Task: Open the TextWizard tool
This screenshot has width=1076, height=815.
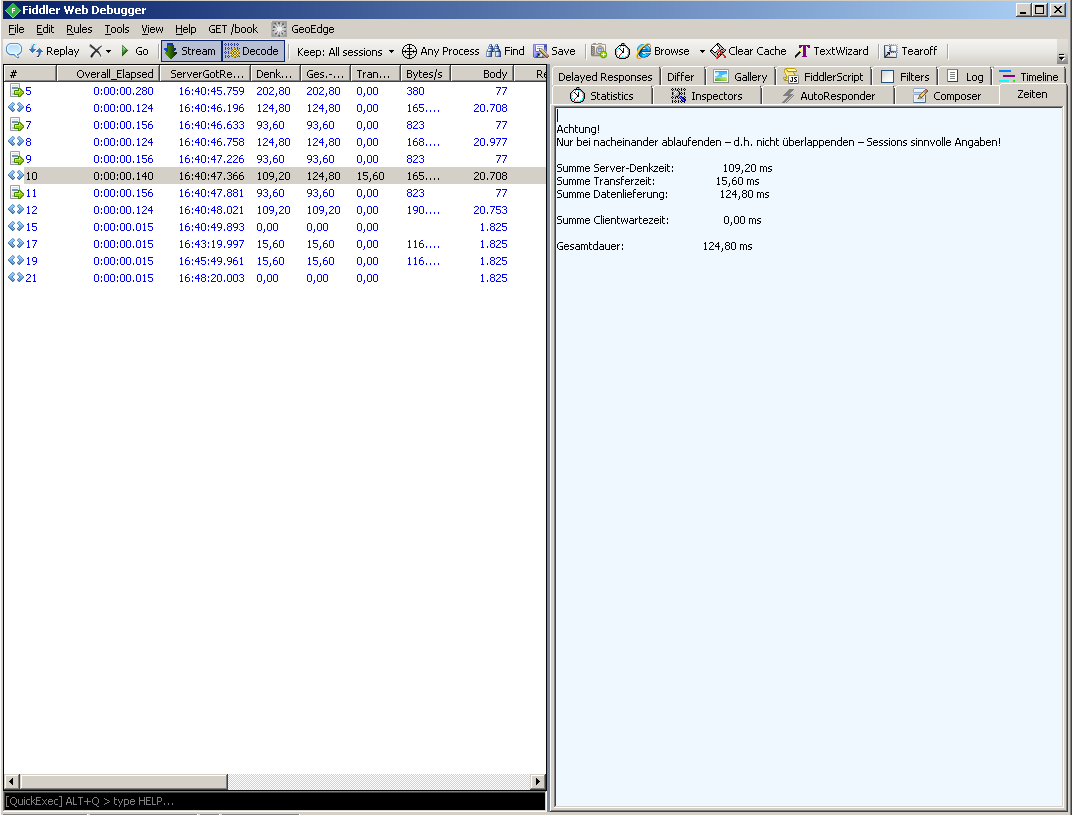Action: [832, 51]
